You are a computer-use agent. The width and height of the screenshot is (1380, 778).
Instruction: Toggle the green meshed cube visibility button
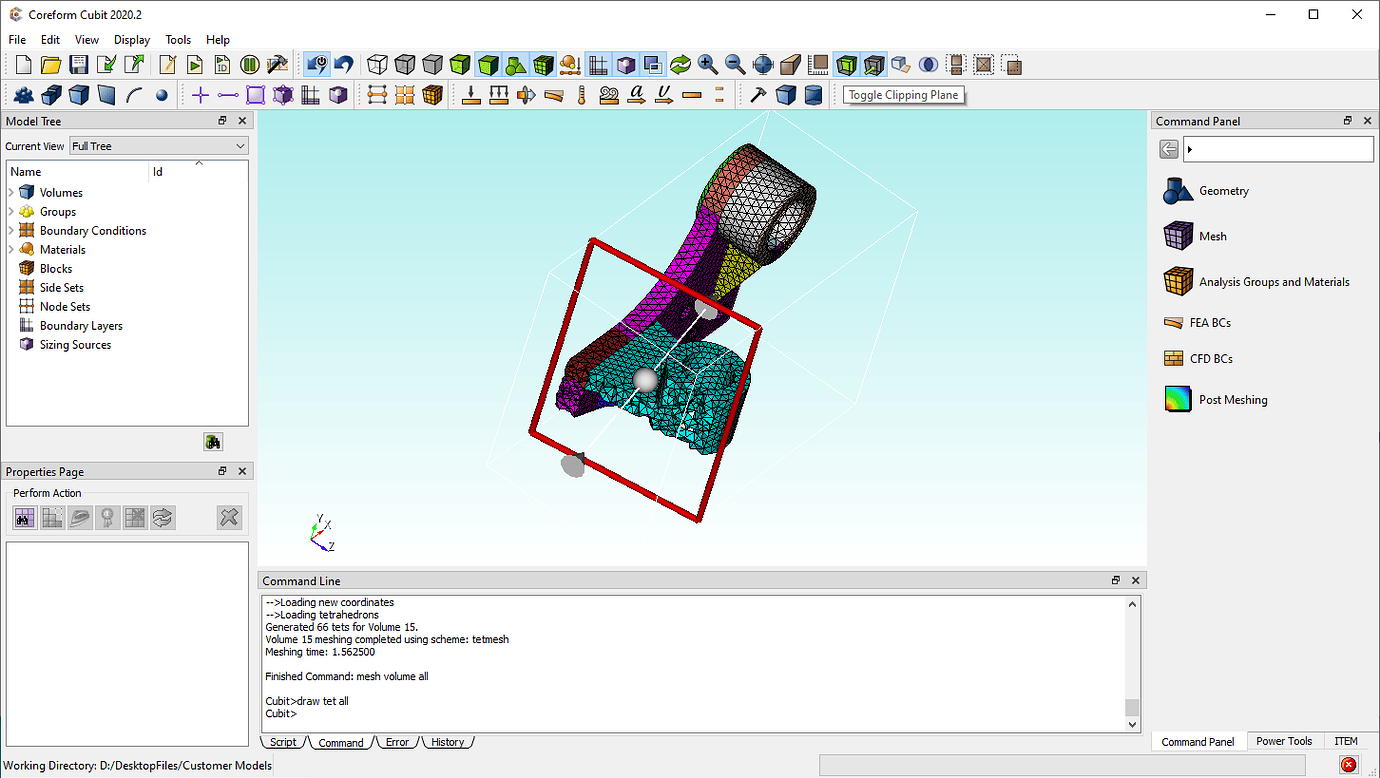(544, 65)
